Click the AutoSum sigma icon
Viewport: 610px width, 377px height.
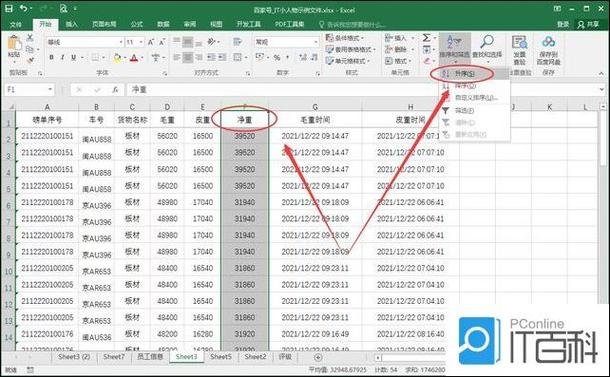pos(426,38)
